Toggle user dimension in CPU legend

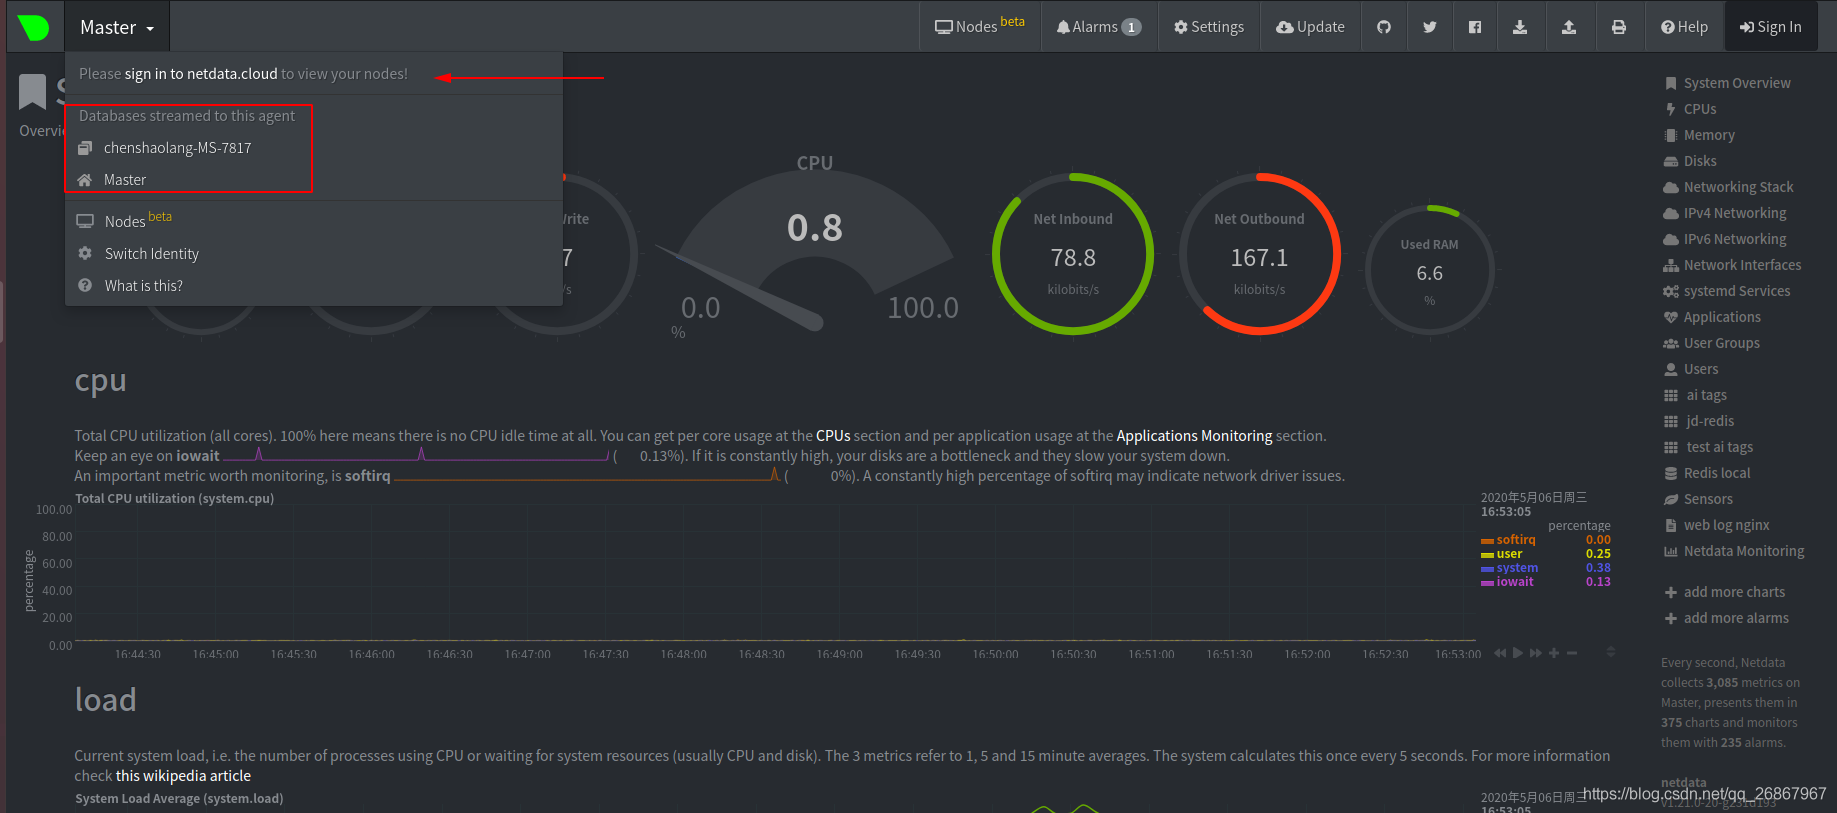pos(1509,554)
